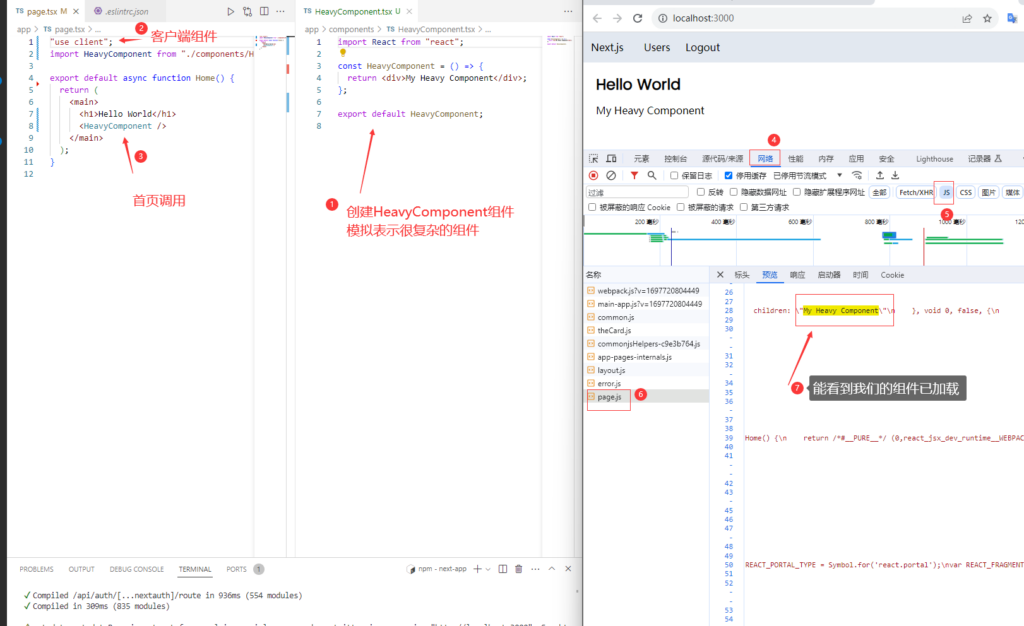The width and height of the screenshot is (1024, 626).
Task: Open the 源代码/来源 Sources tab
Action: pos(722,159)
